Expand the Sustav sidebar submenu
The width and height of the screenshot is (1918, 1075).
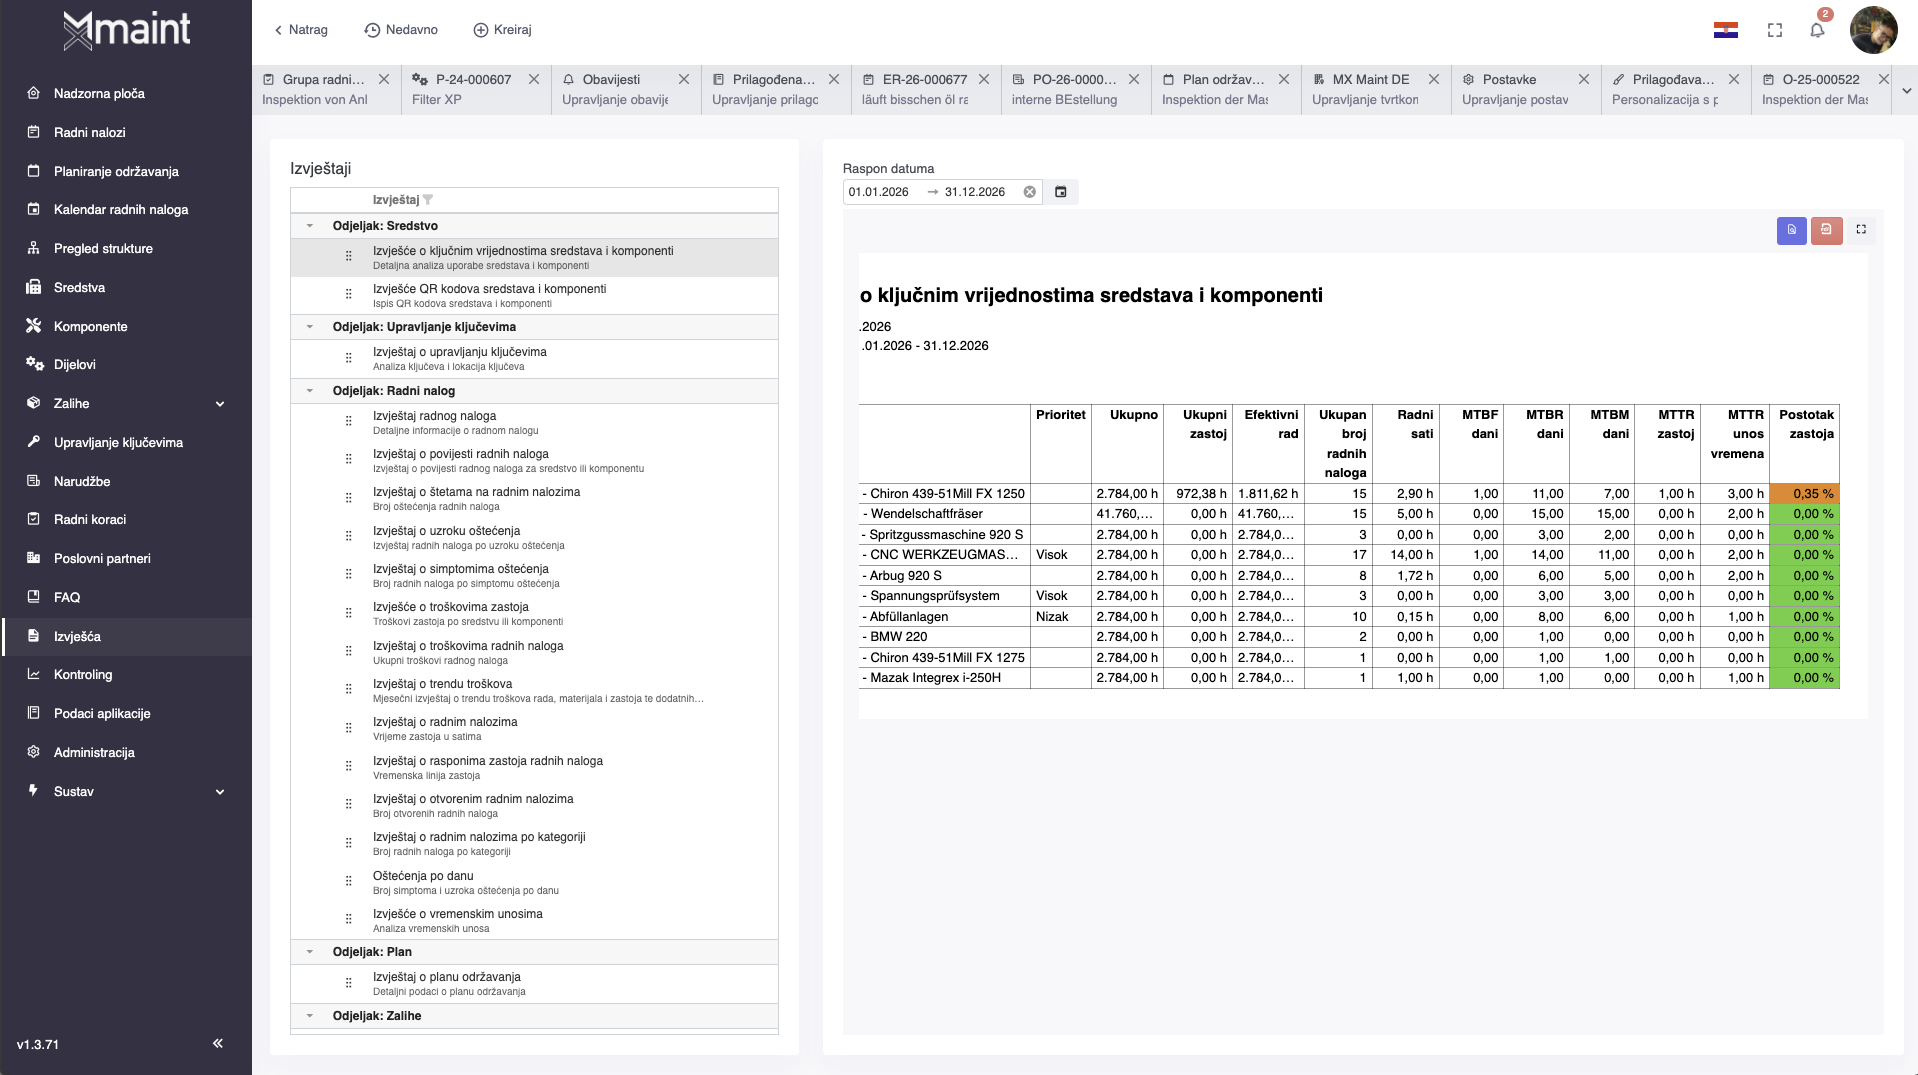point(220,792)
